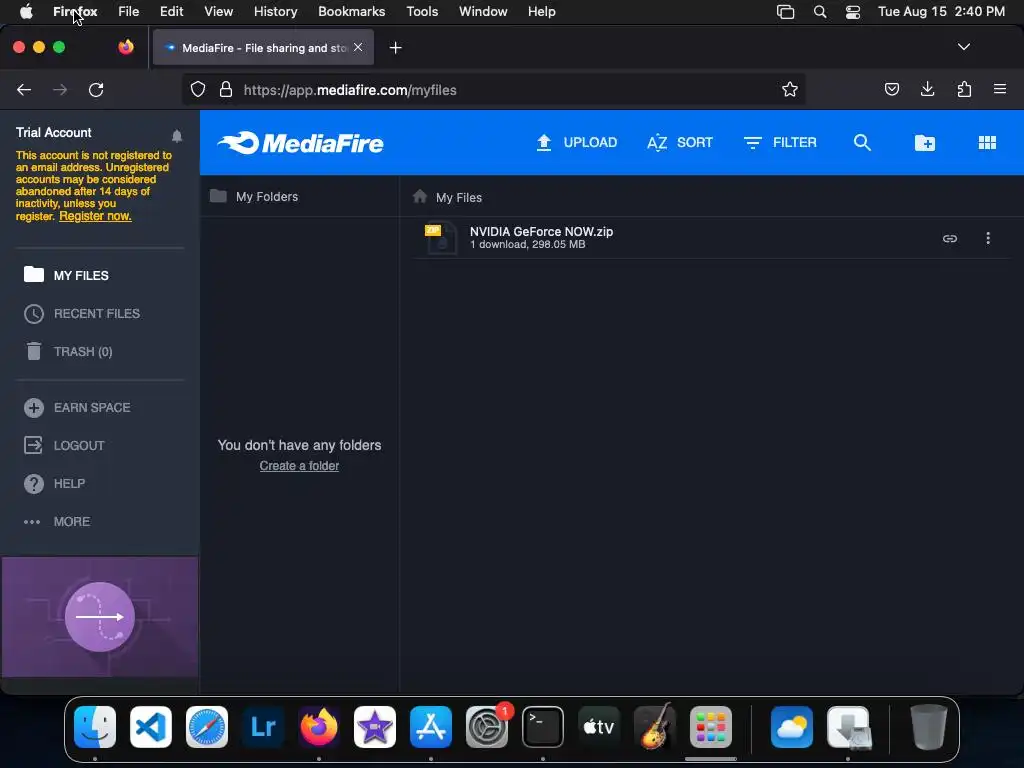Switch to grid view
The width and height of the screenshot is (1024, 768).
click(987, 142)
